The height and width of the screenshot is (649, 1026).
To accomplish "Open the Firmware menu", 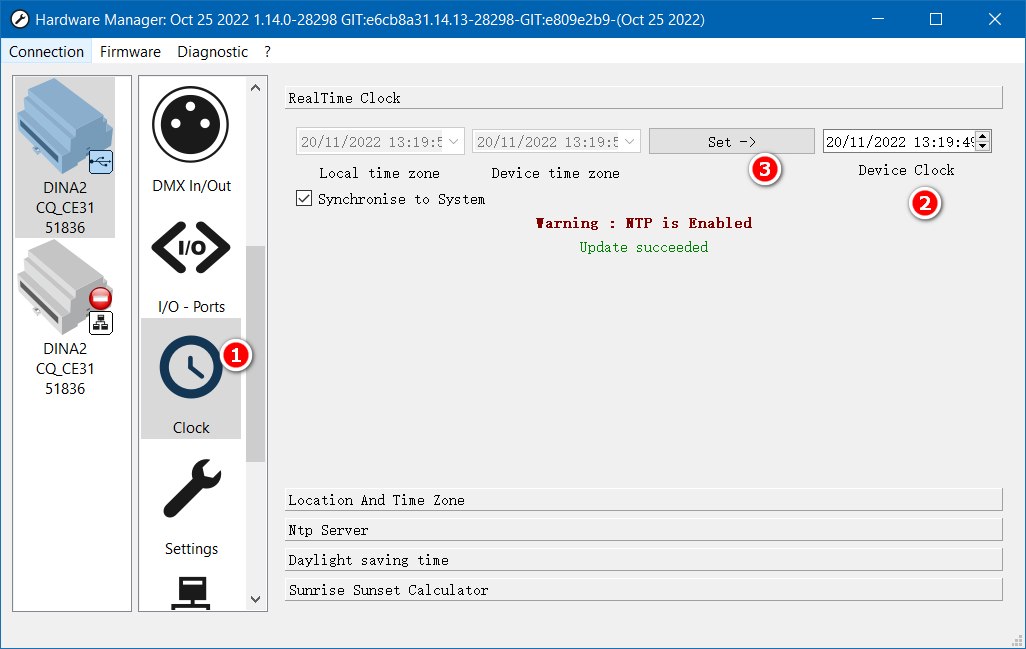I will tap(130, 52).
